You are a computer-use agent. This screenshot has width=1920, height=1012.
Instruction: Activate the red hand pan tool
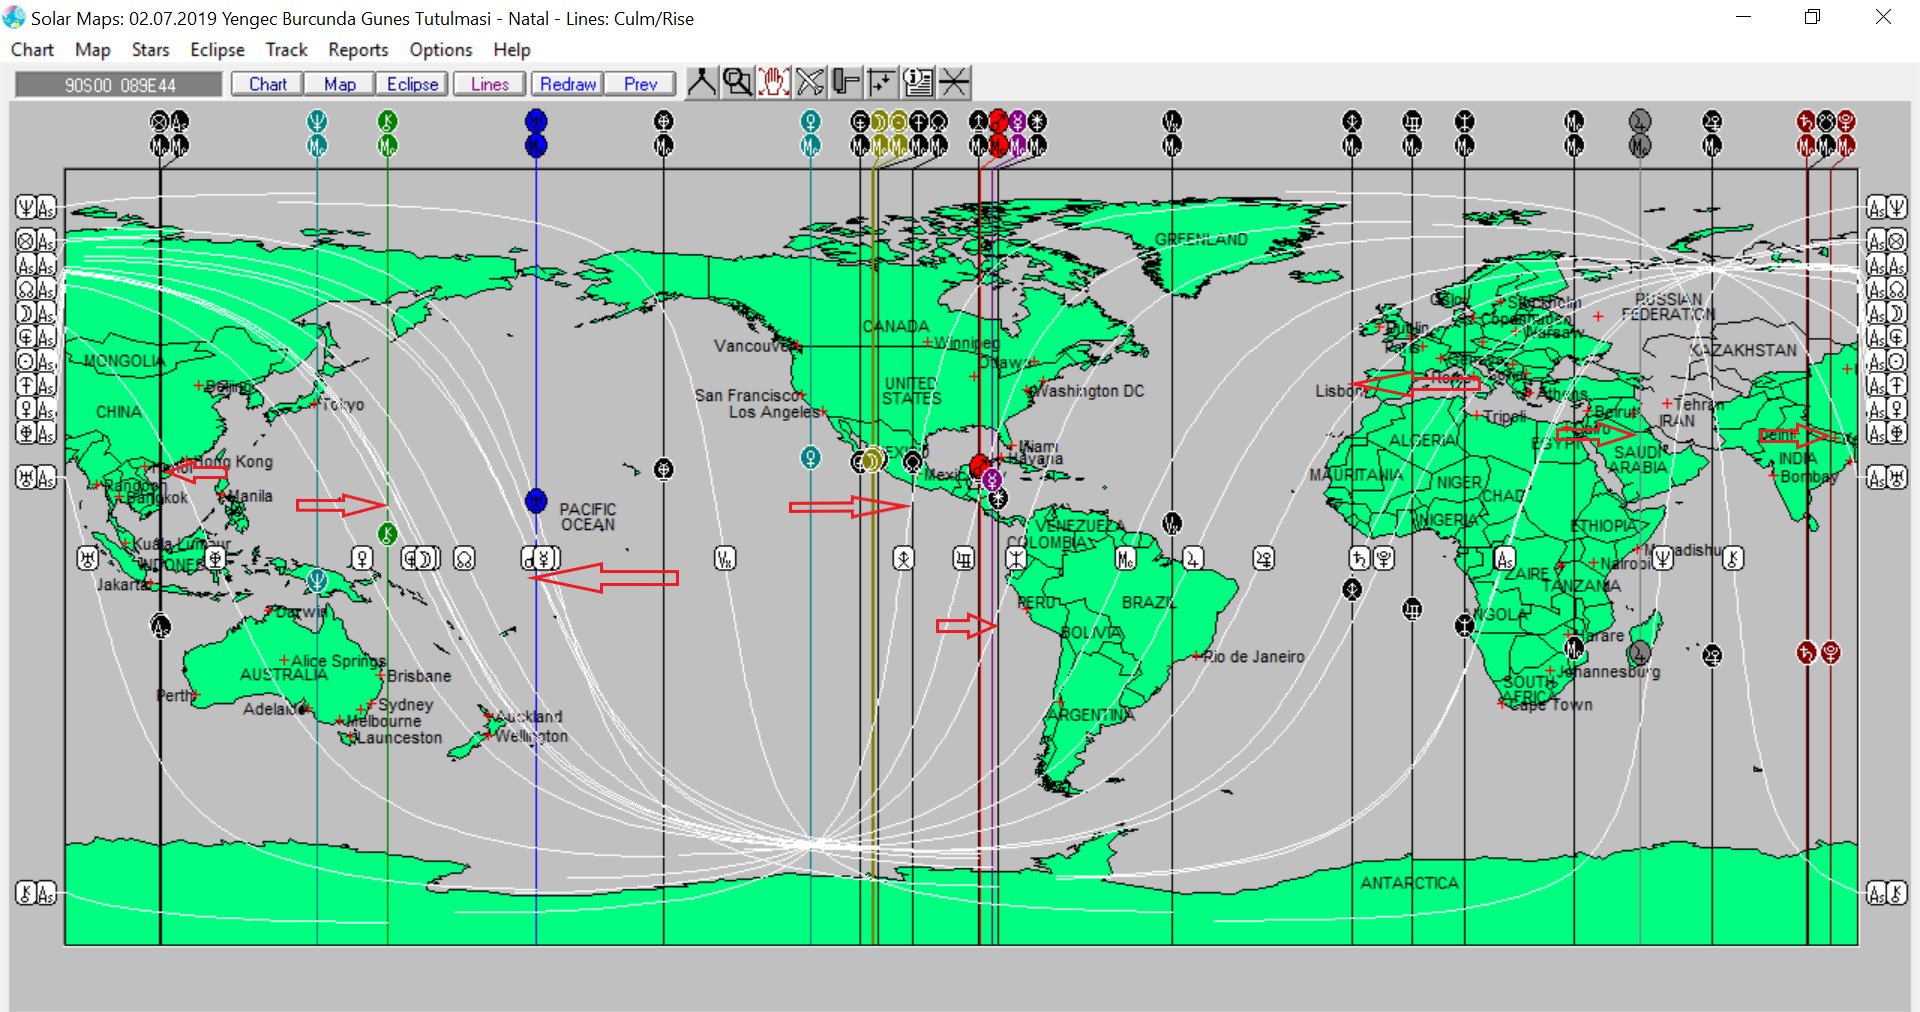773,82
